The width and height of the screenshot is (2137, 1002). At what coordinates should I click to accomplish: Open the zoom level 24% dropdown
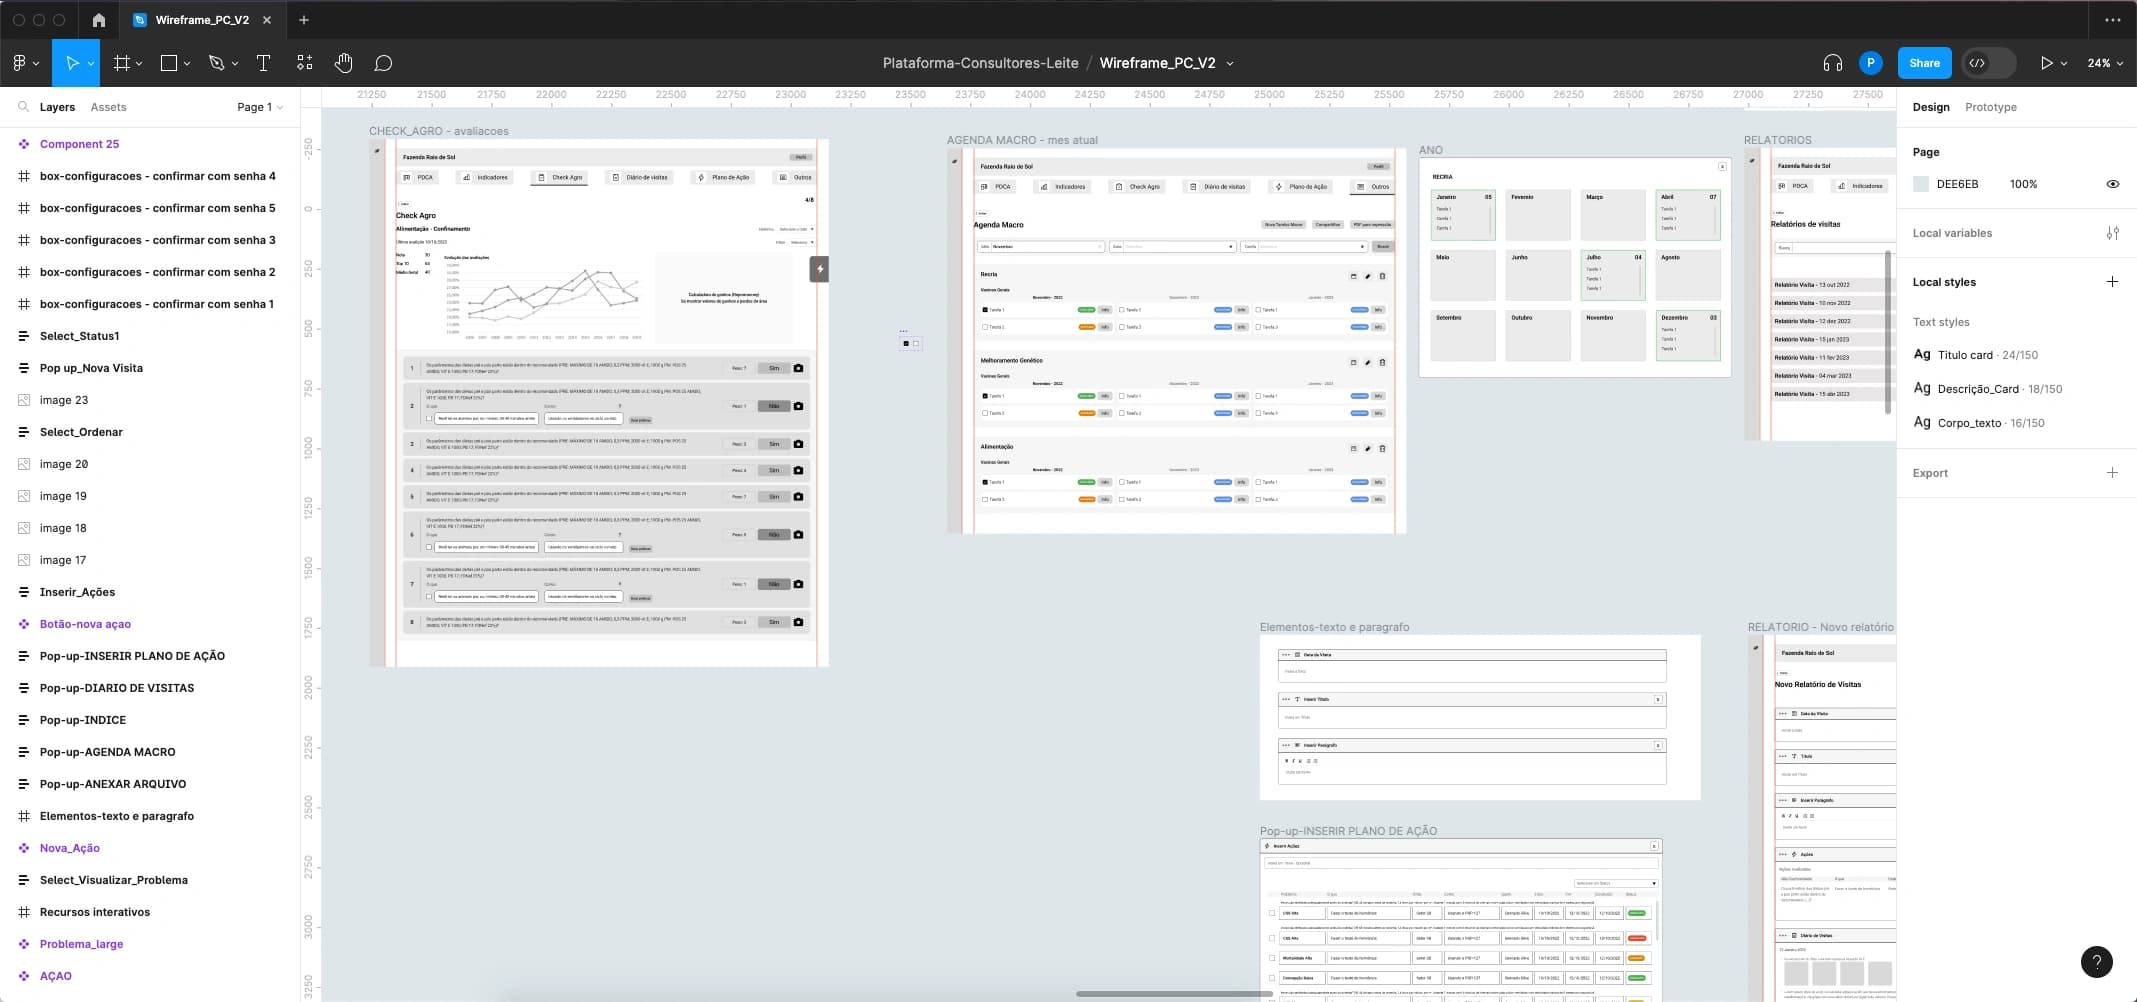2105,63
